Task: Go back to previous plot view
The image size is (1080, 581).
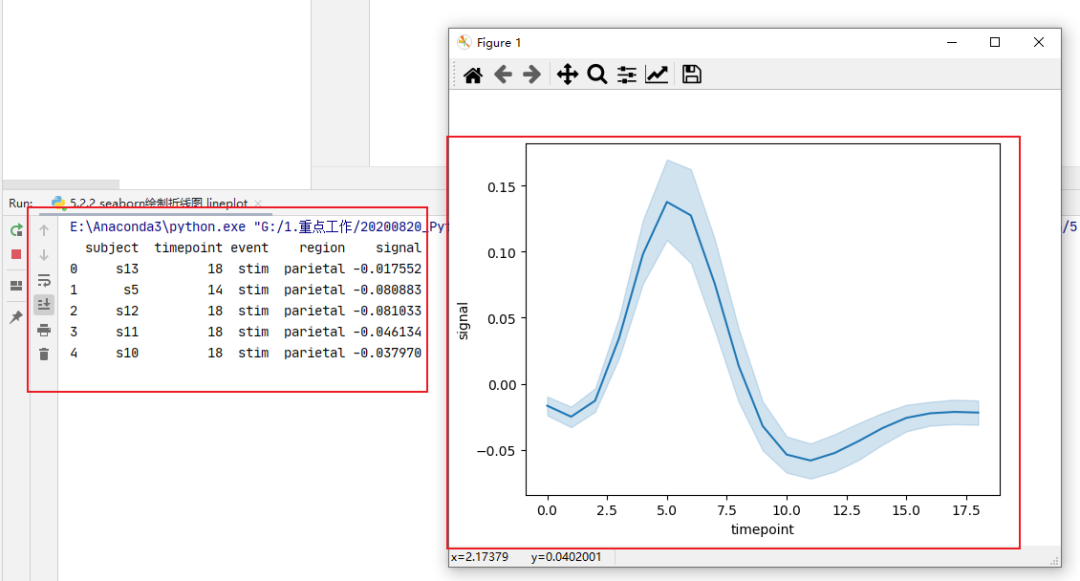Action: coord(503,74)
